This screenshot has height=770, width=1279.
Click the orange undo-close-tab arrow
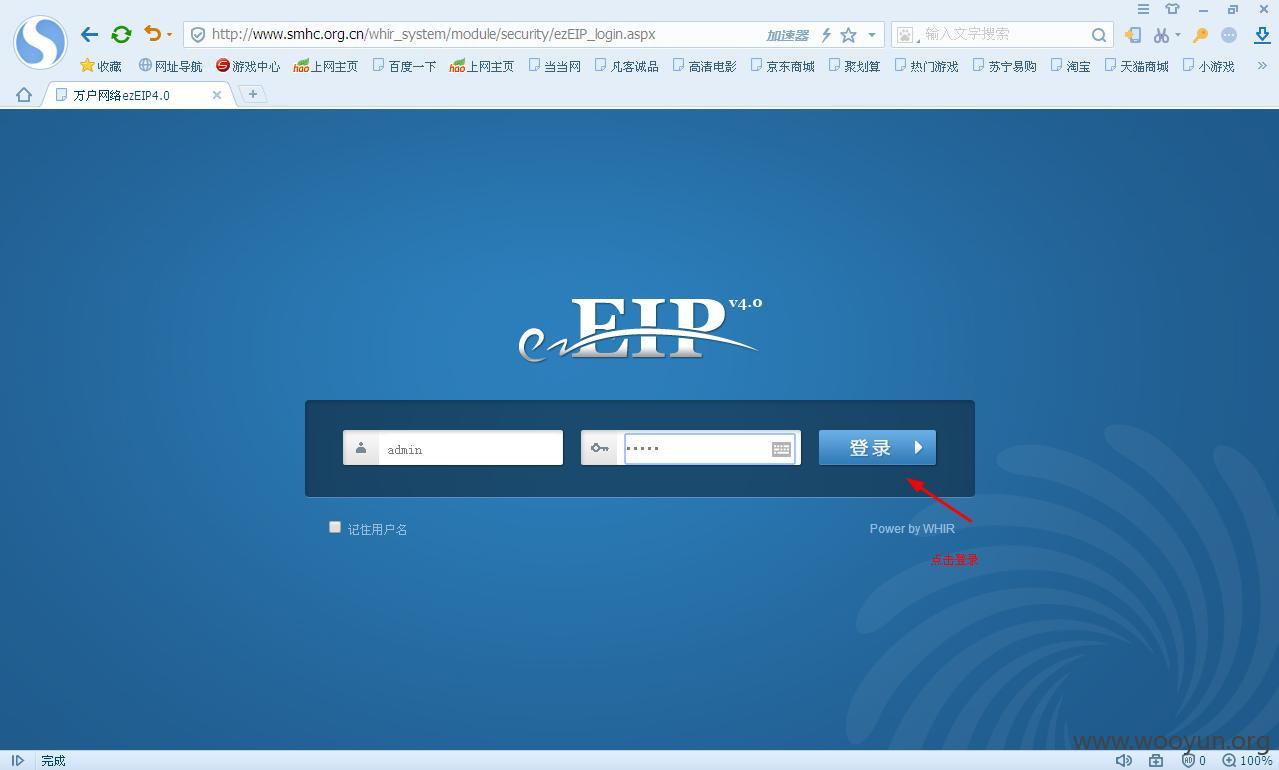(x=152, y=34)
